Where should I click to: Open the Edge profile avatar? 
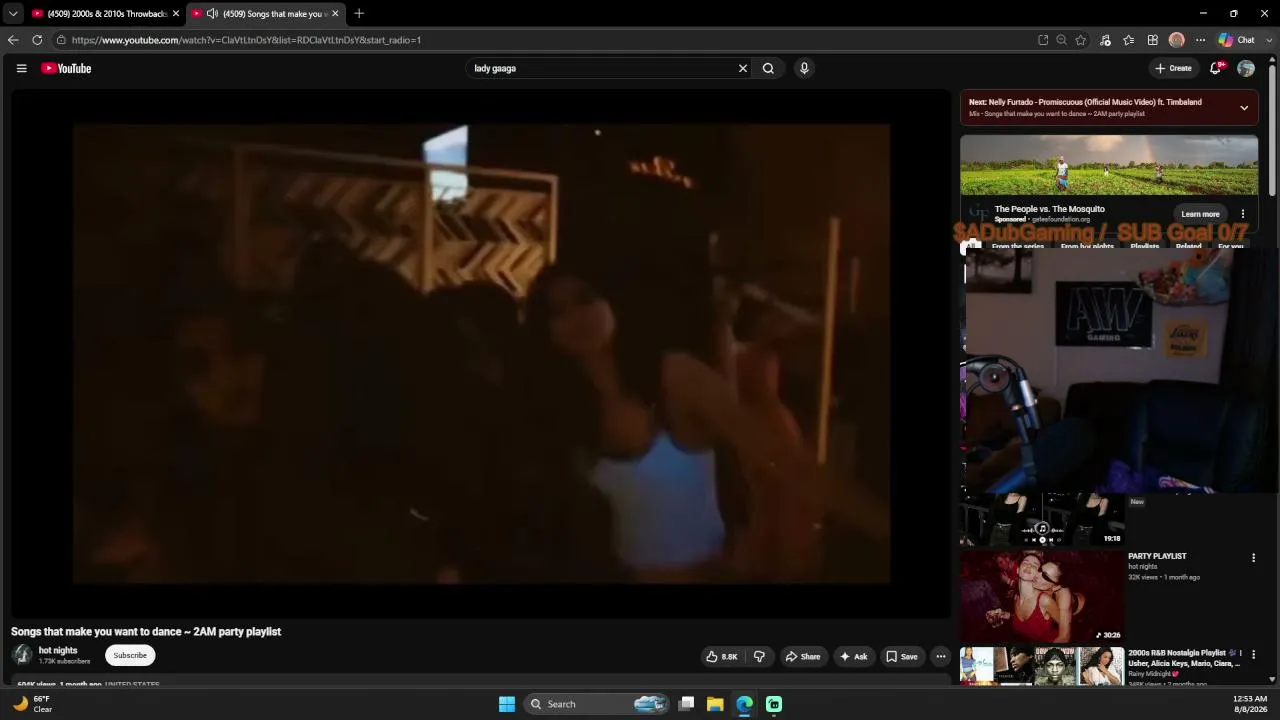1177,40
